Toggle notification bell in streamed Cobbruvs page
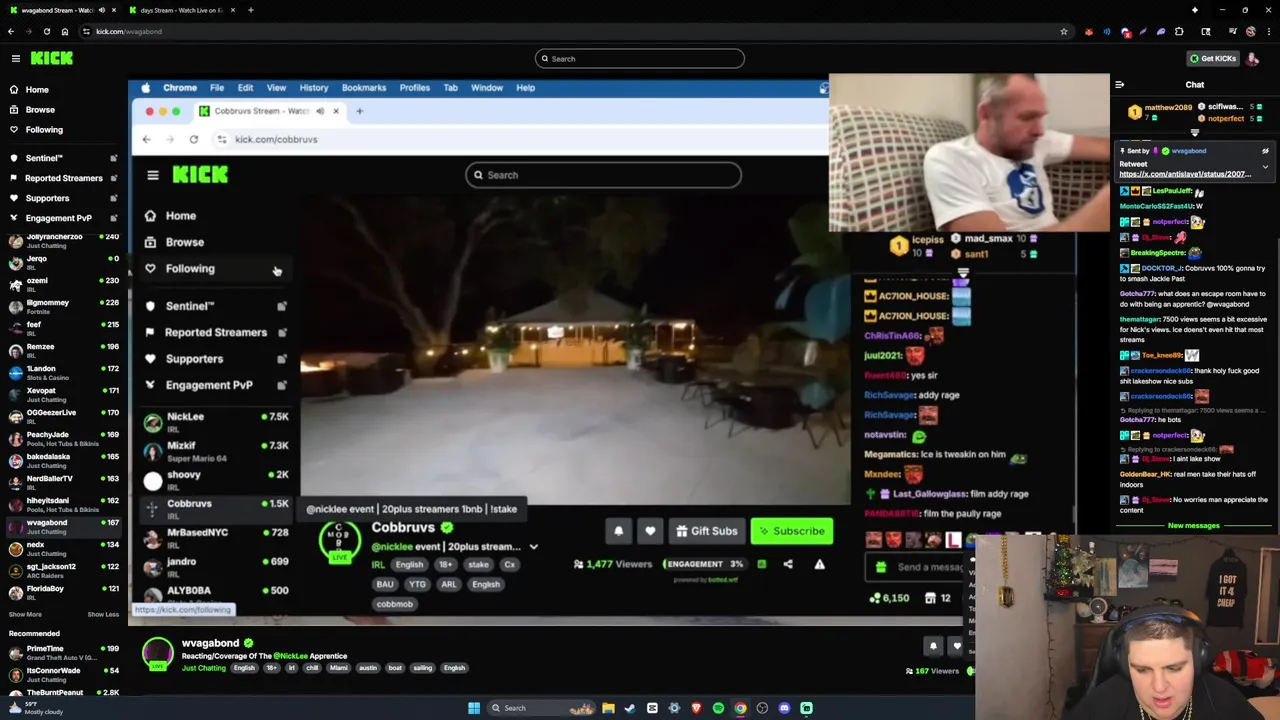This screenshot has width=1280, height=720. tap(618, 531)
